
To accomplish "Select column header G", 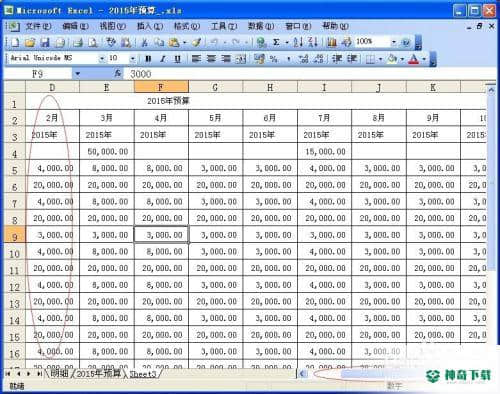I will click(215, 87).
